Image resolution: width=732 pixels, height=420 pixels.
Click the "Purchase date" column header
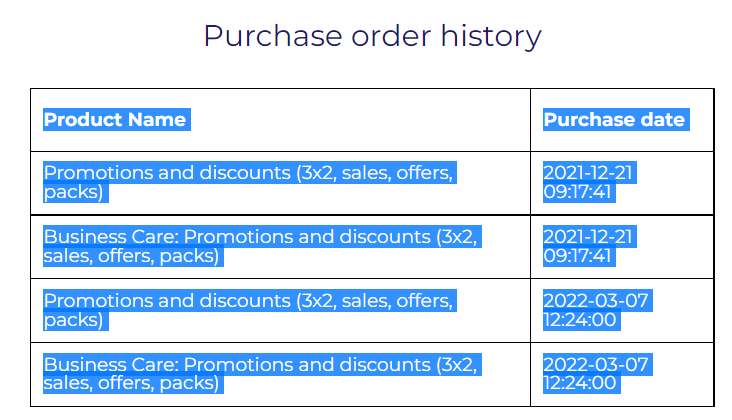pos(614,120)
